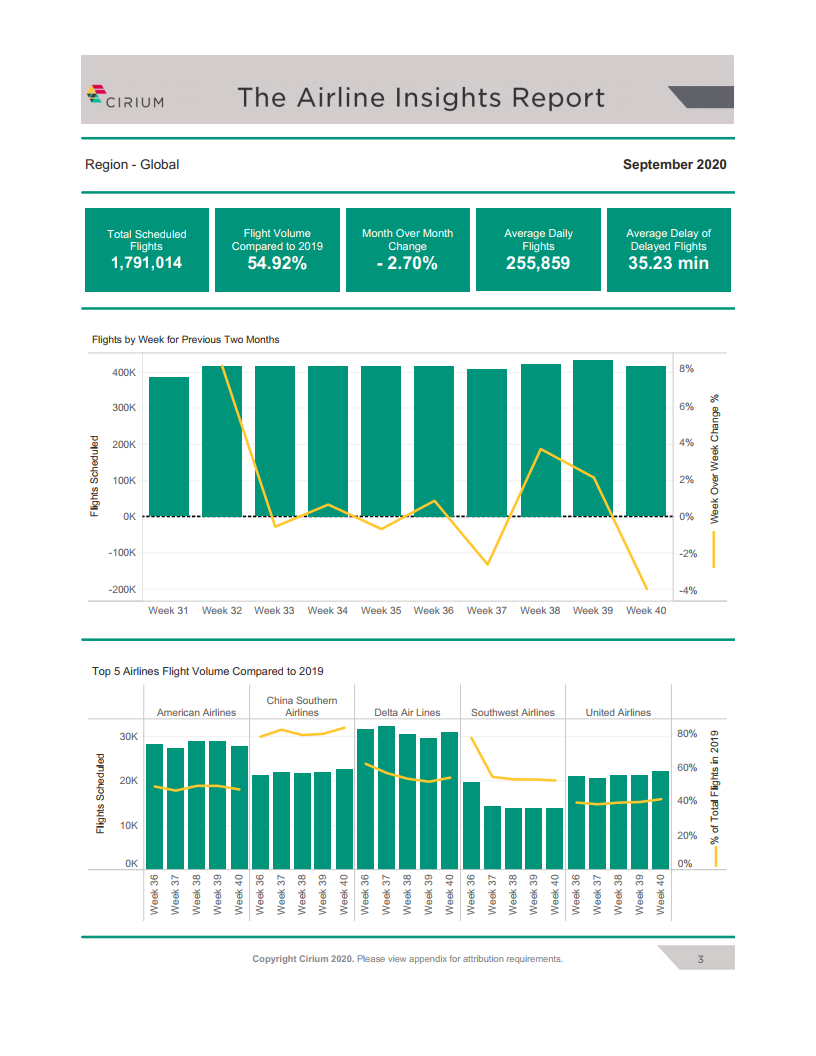
Task: Click the American Airlines column header
Action: [196, 712]
